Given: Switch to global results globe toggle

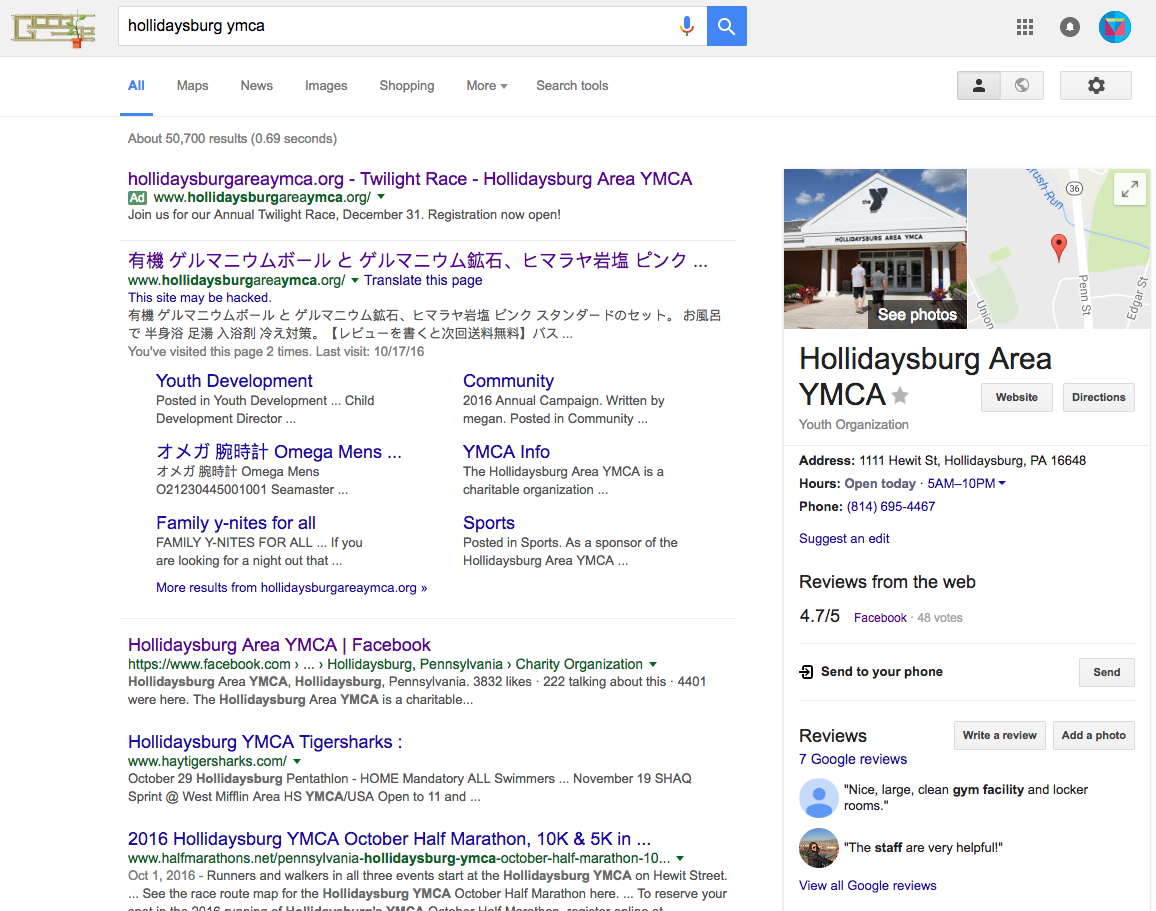Looking at the screenshot, I should (1022, 86).
